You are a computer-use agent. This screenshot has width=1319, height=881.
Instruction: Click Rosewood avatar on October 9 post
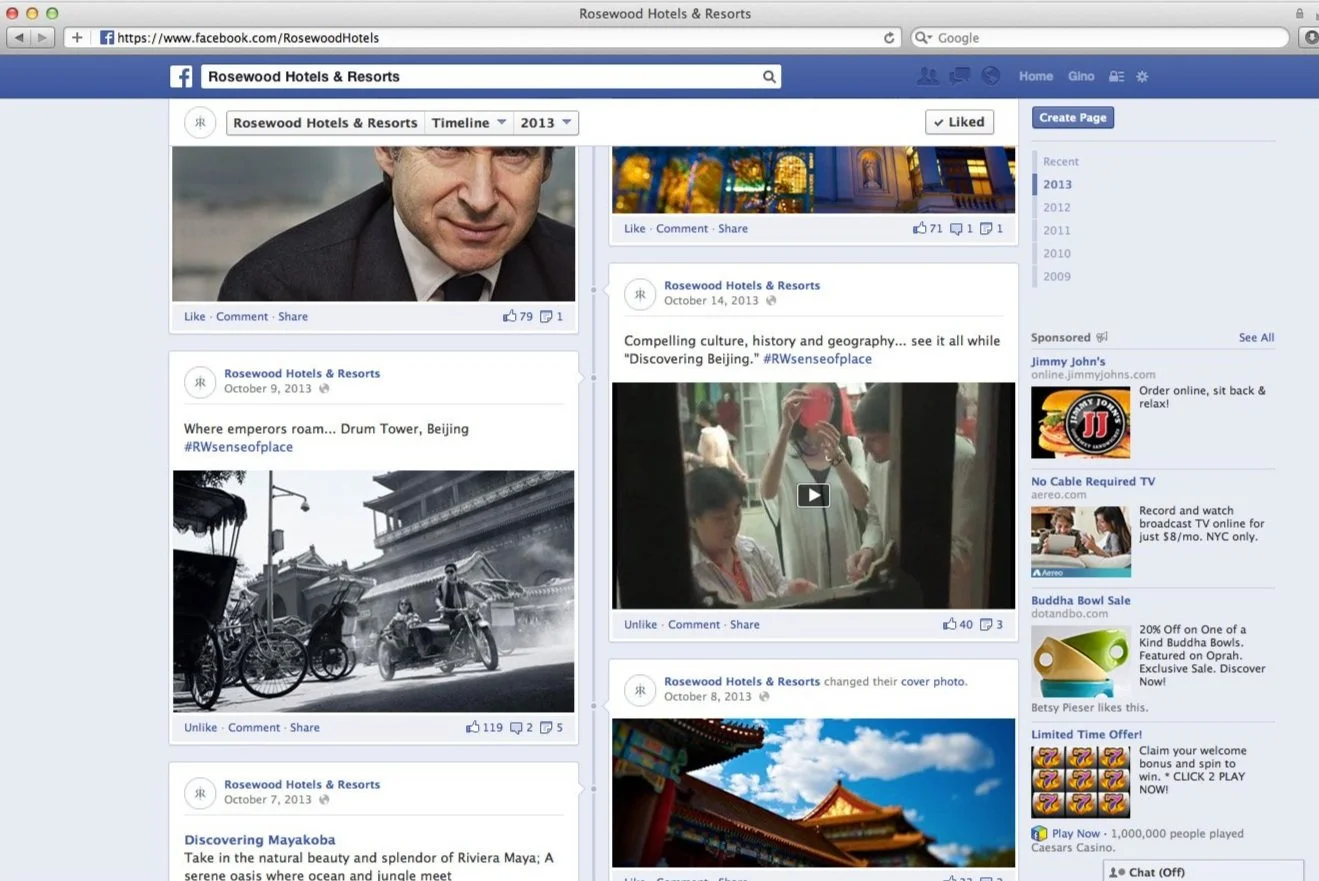200,382
